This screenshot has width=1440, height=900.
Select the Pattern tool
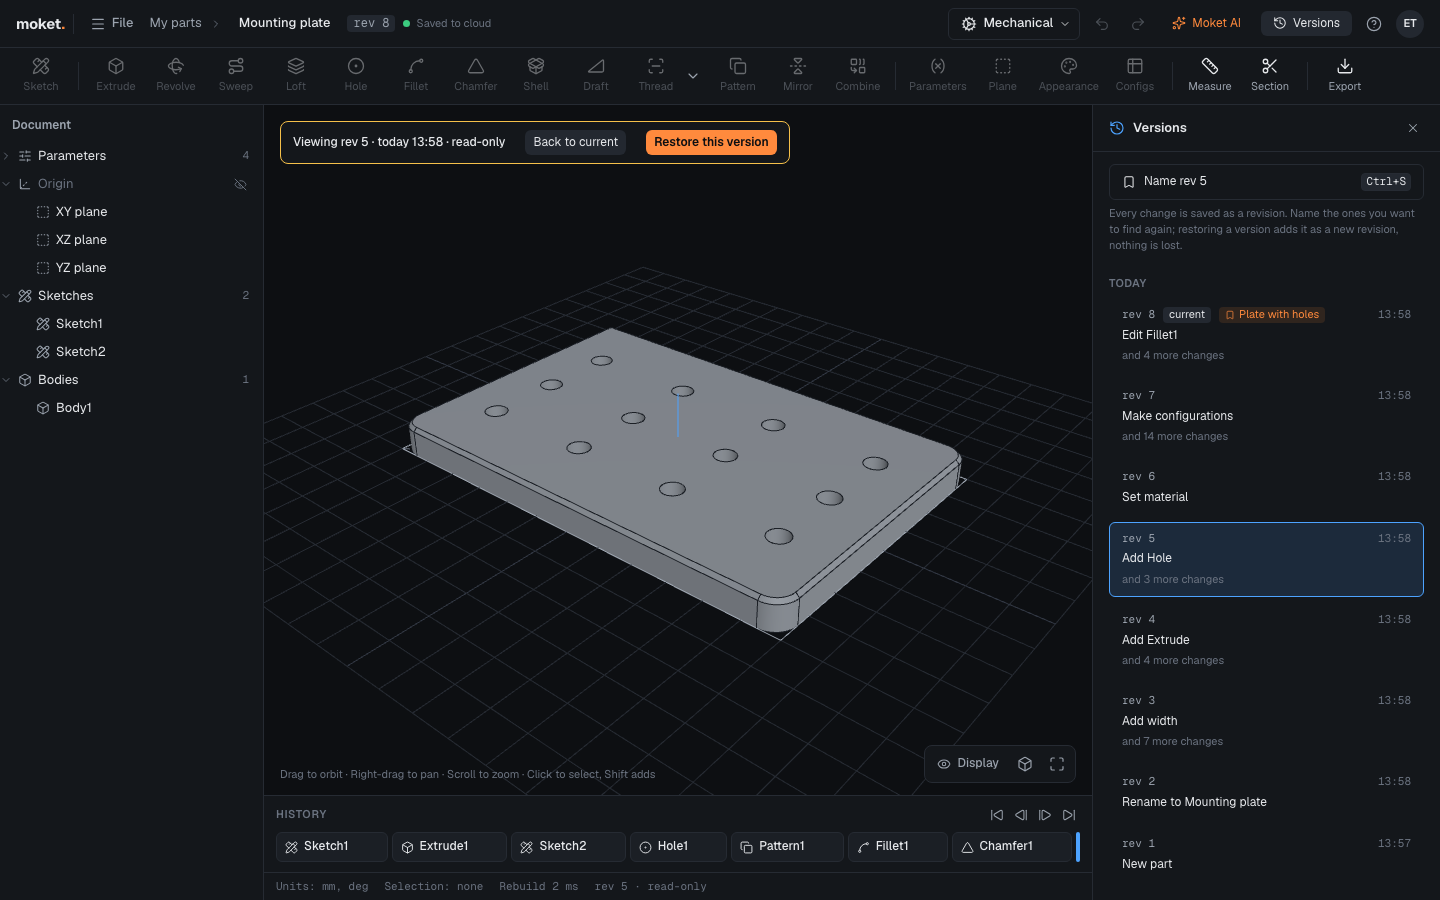pyautogui.click(x=738, y=75)
